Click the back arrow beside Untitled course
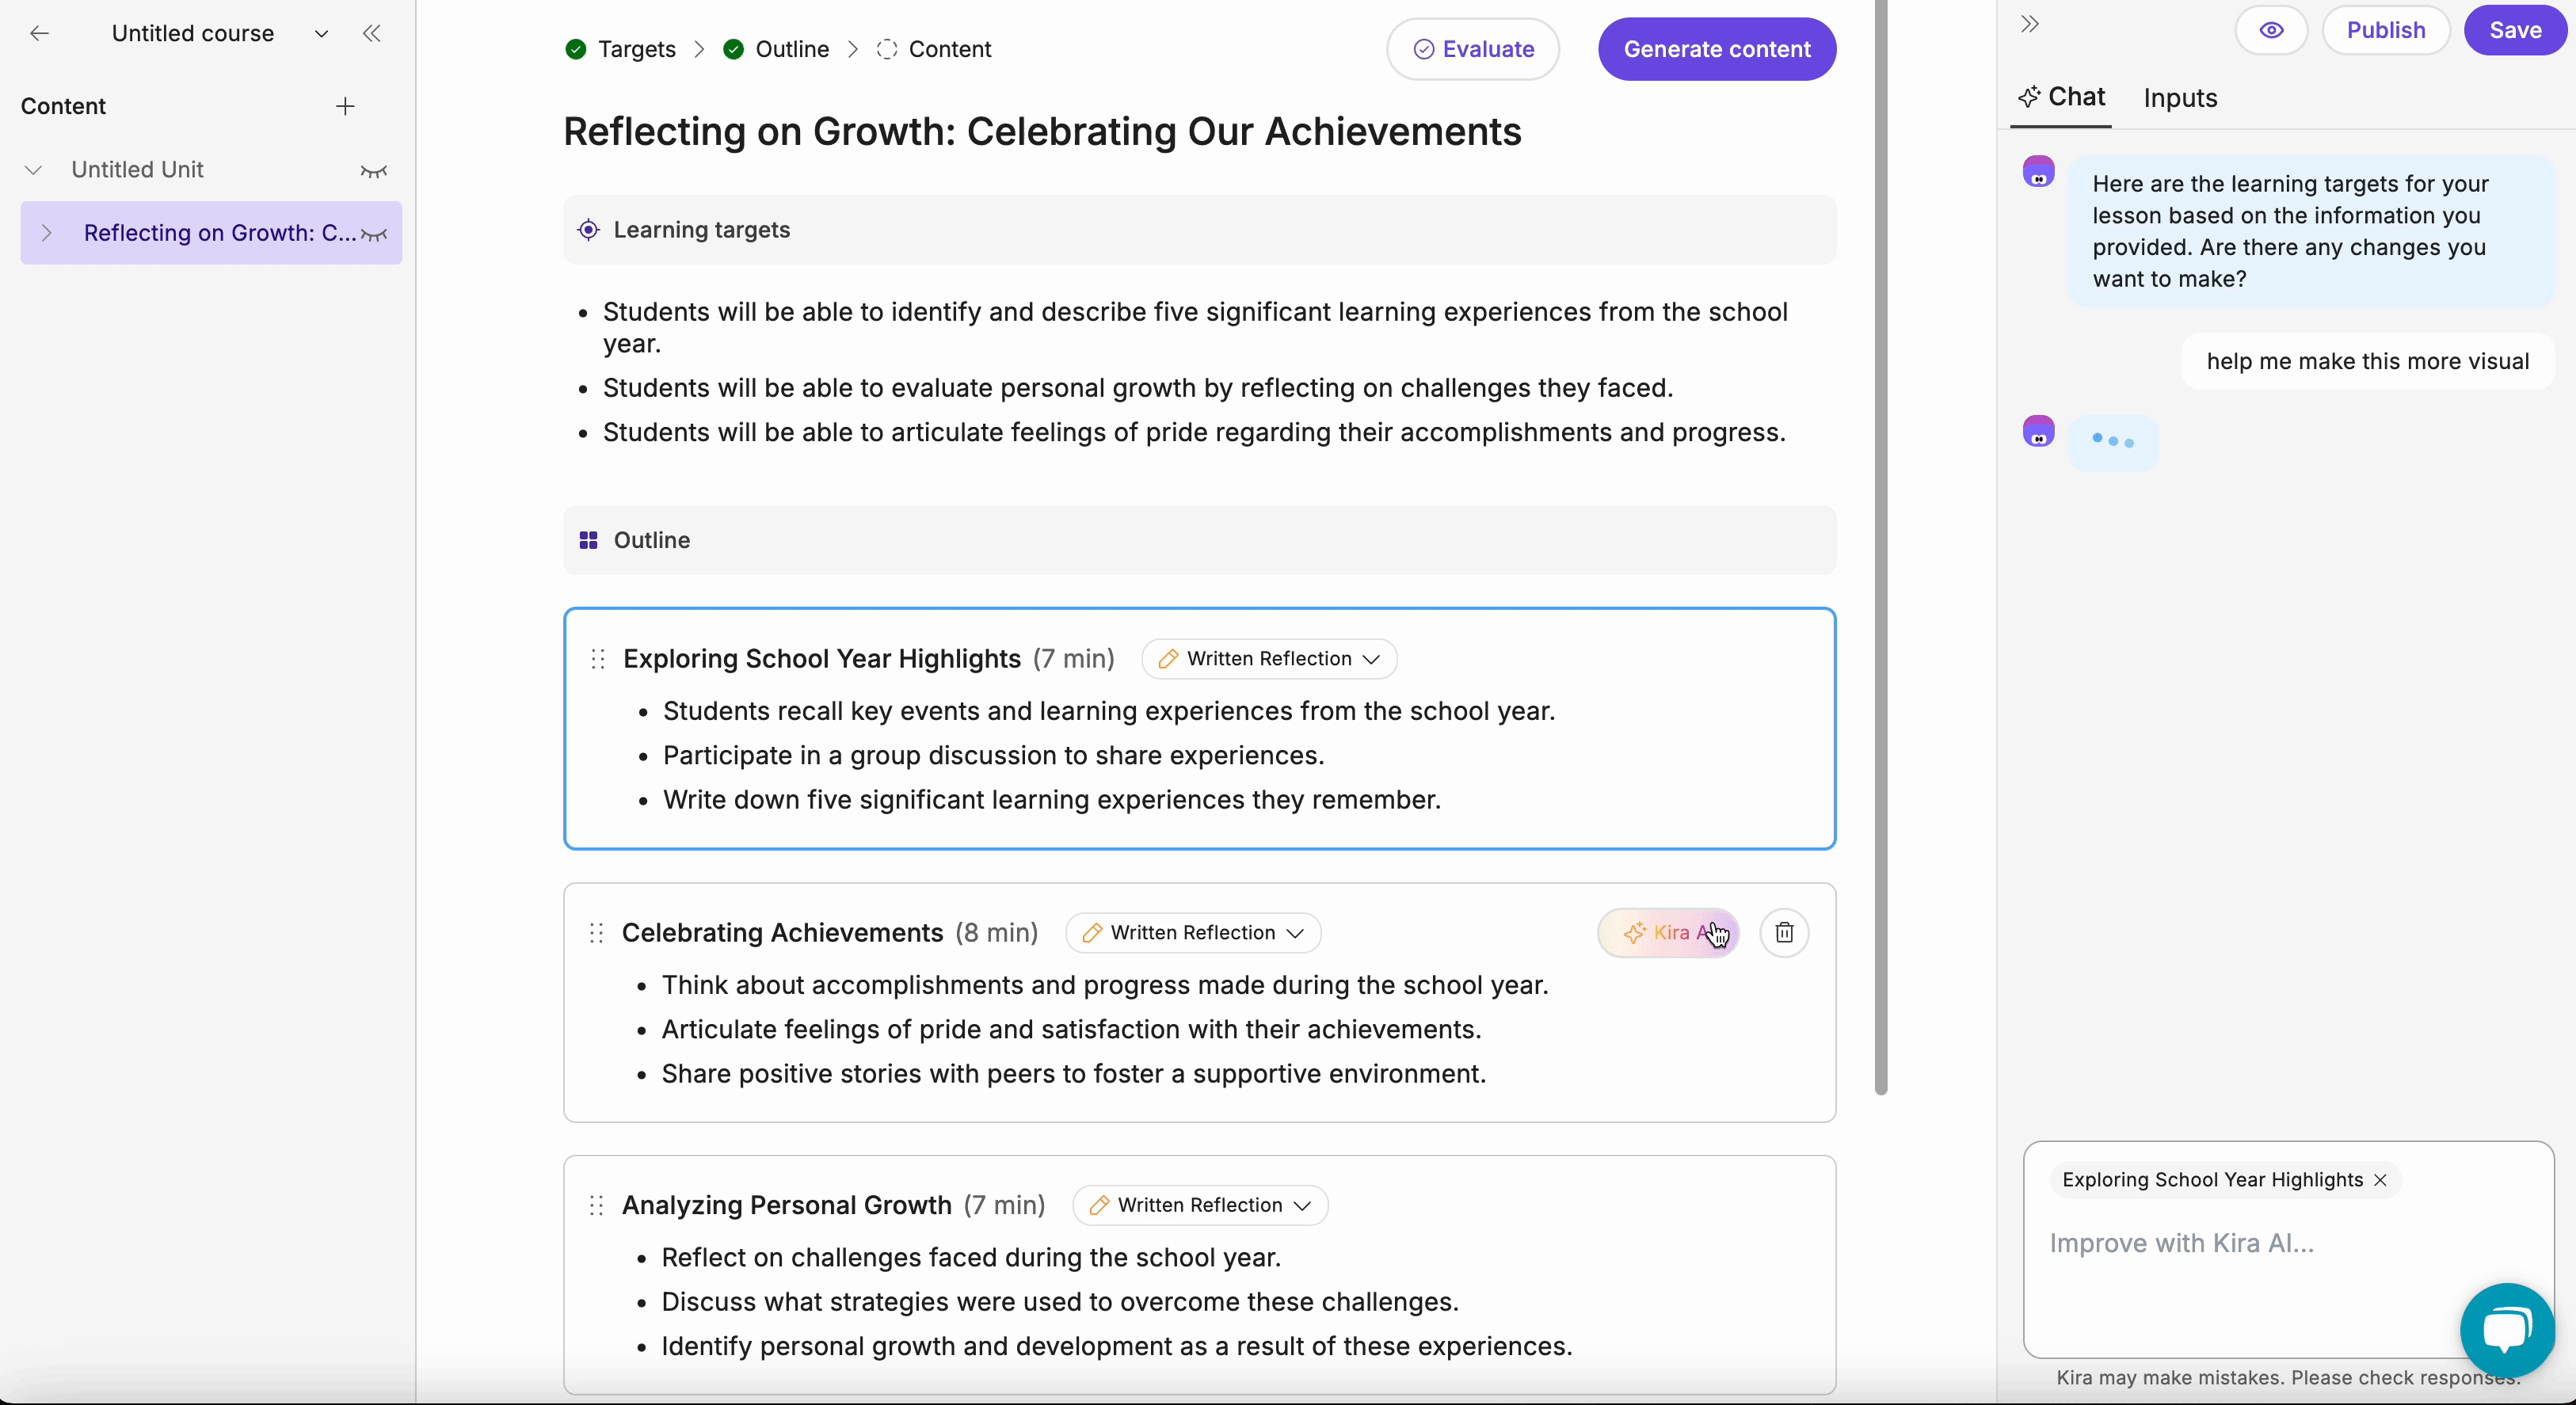The image size is (2576, 1405). point(39,33)
